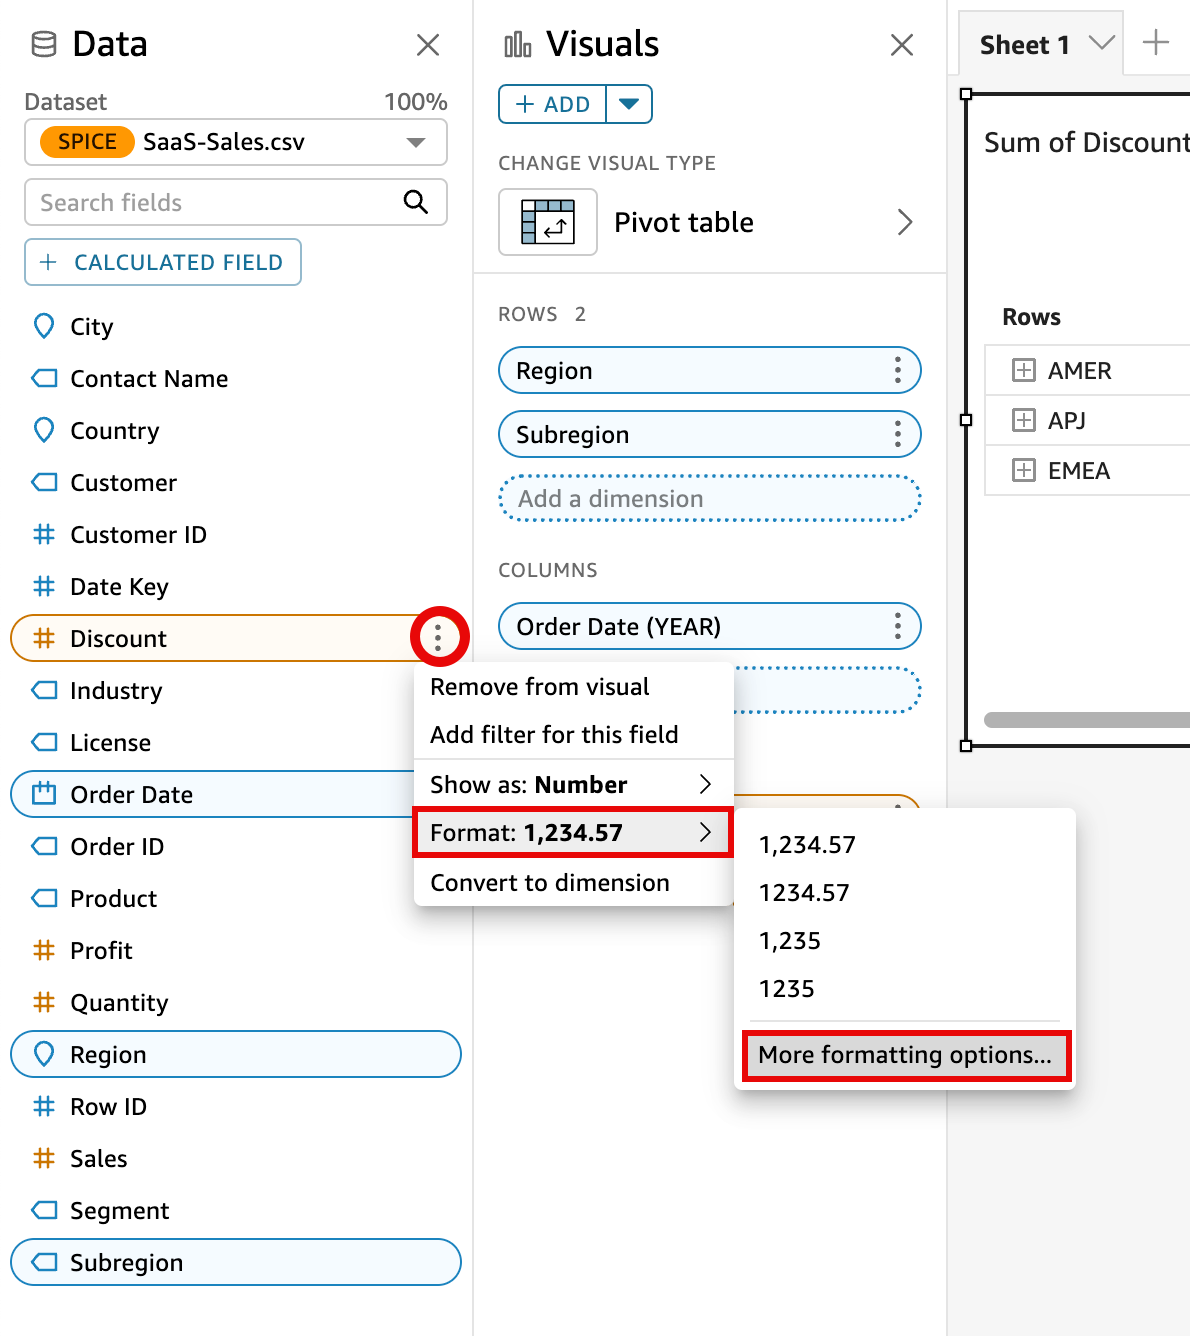Select the Subregion field in data list
1190x1336 pixels.
pyautogui.click(x=236, y=1262)
